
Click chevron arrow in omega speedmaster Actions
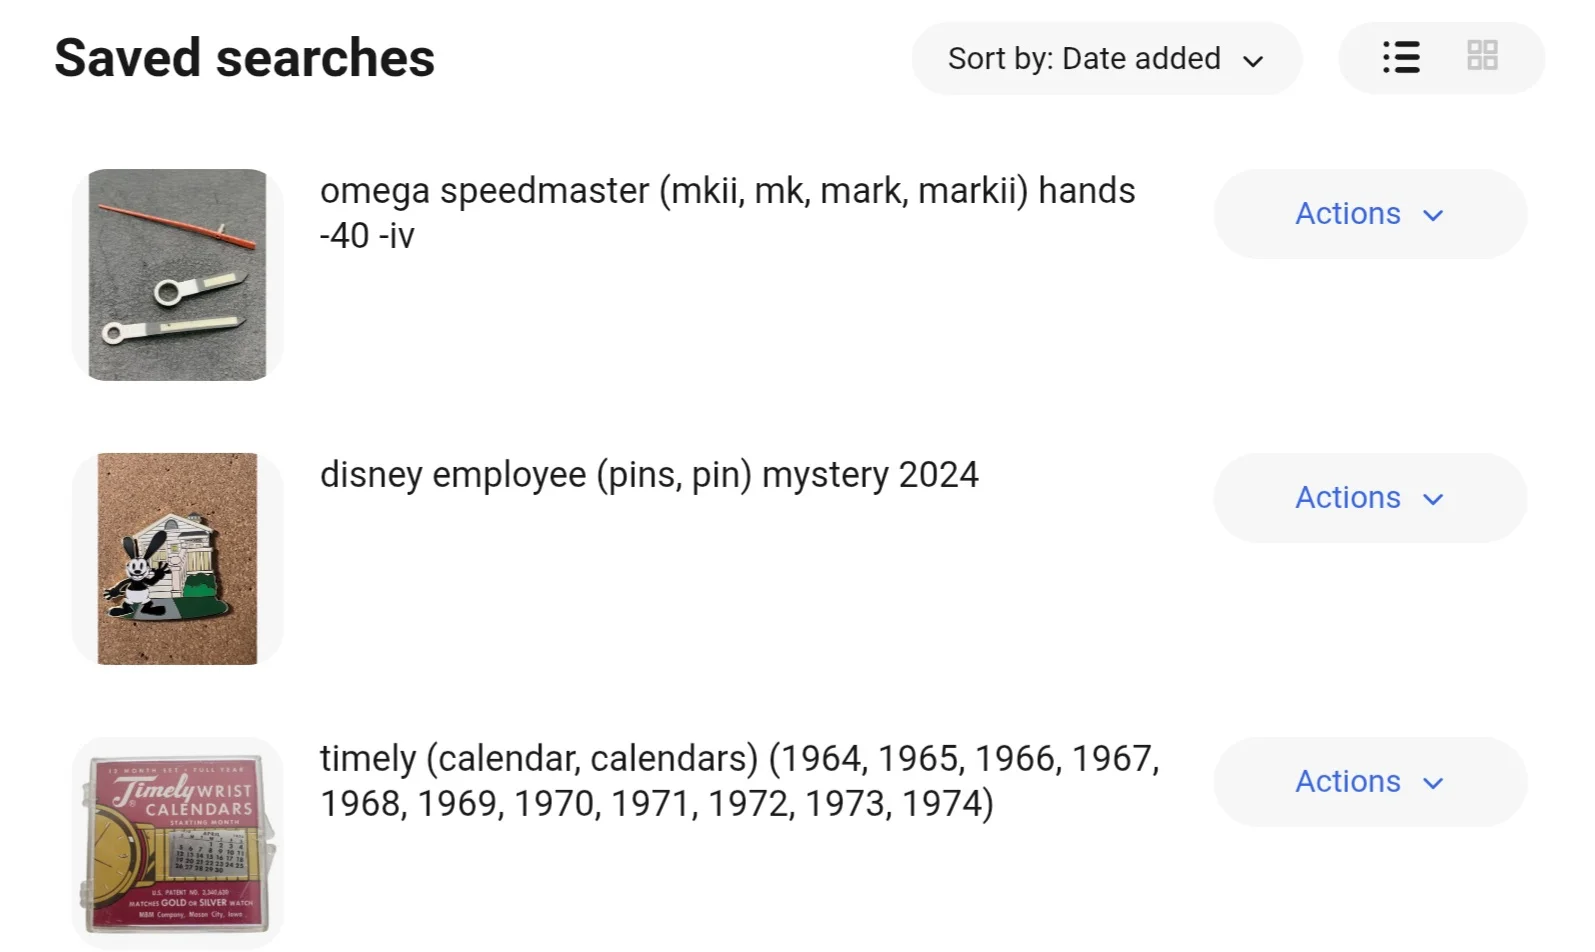1433,215
